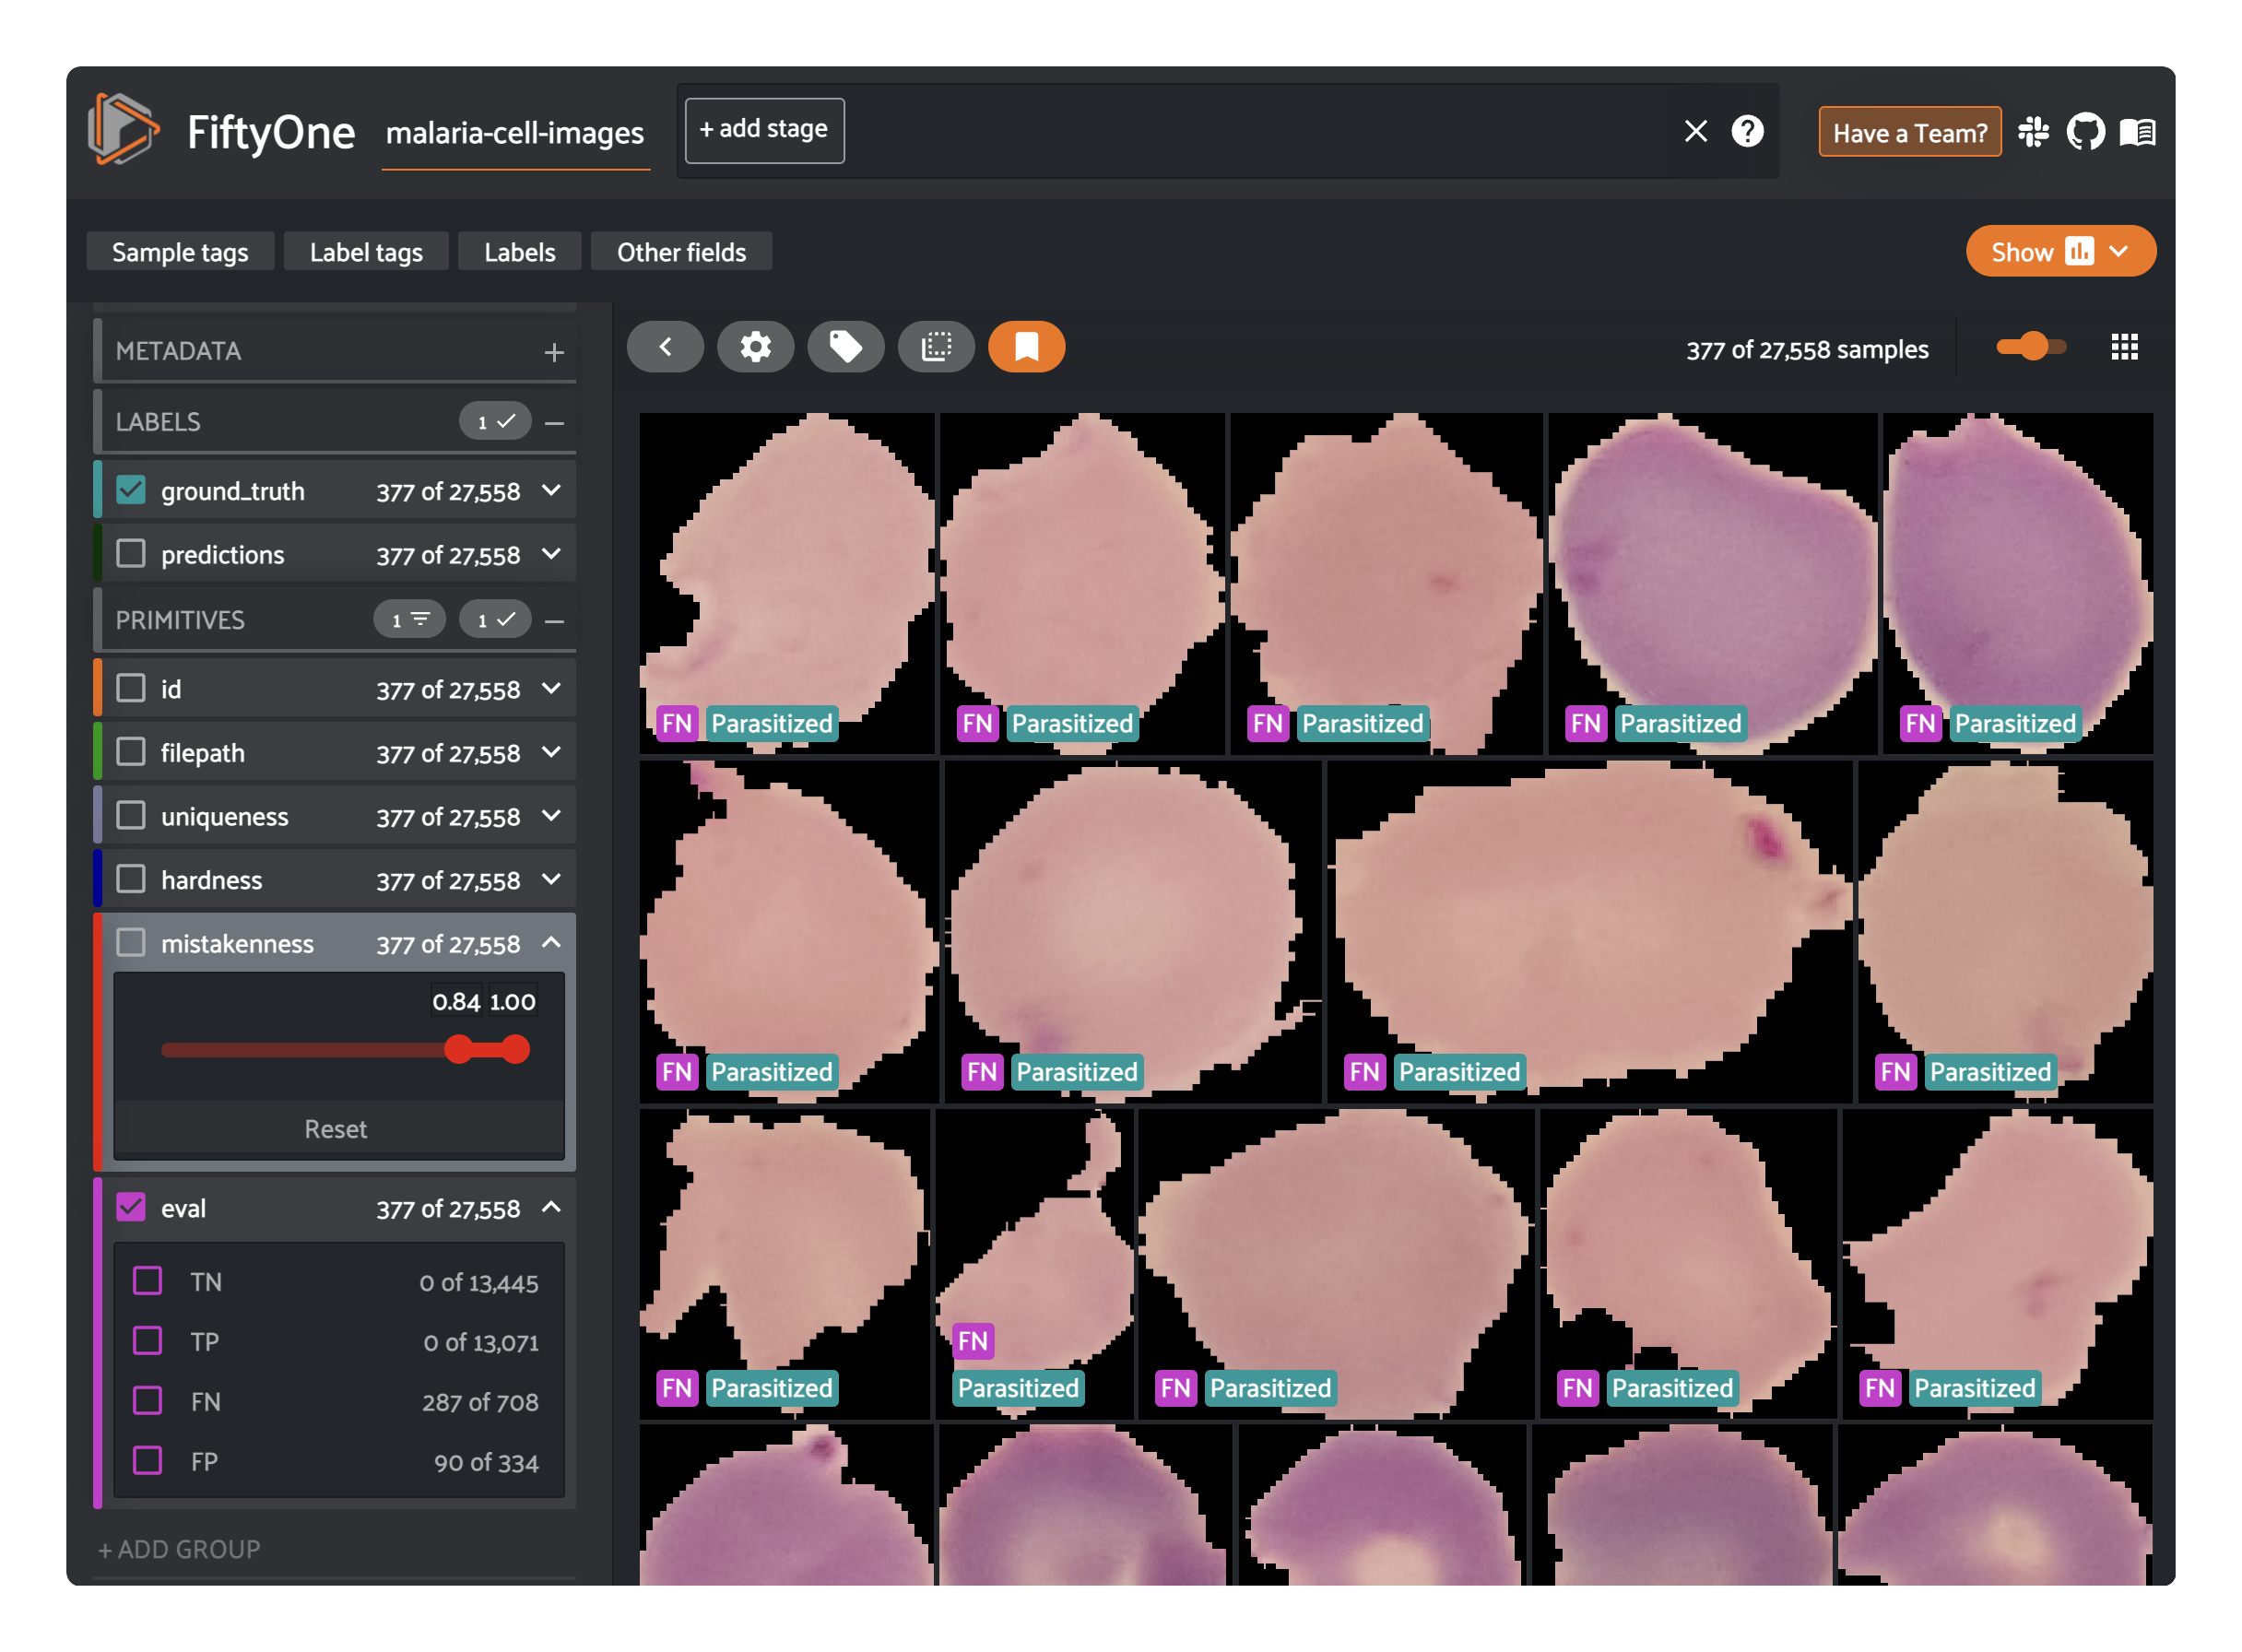Open the documentation book icon
Screen dimensions: 2242x1652
2137,132
